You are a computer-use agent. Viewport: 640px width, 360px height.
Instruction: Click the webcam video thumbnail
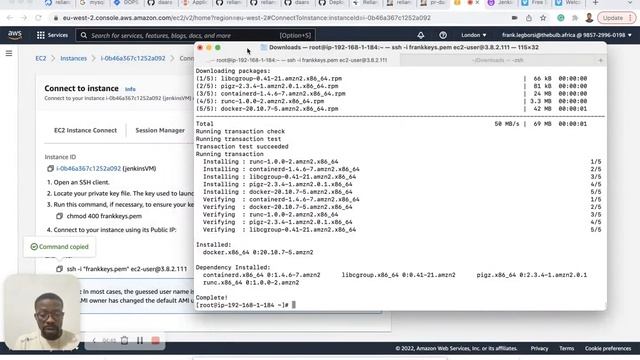[42, 313]
